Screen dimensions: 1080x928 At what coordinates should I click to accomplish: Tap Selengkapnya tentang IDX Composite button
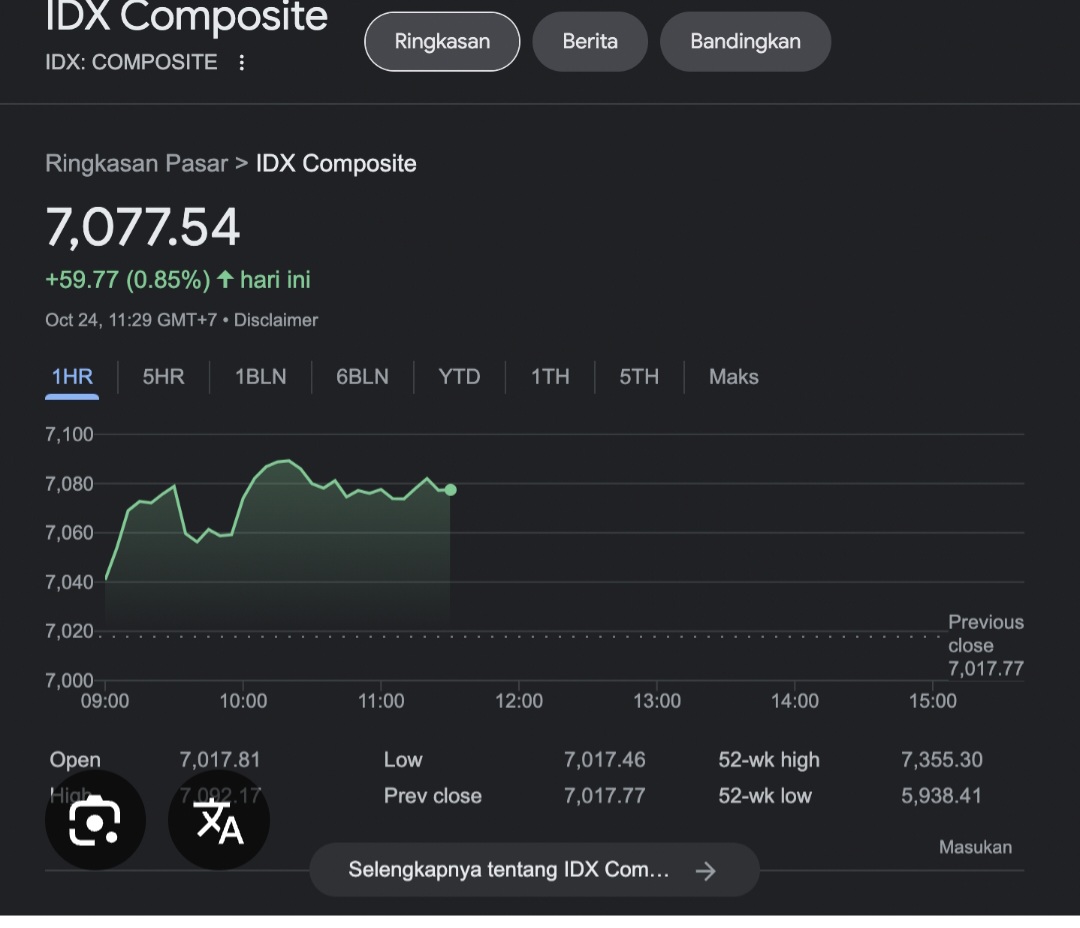(510, 870)
